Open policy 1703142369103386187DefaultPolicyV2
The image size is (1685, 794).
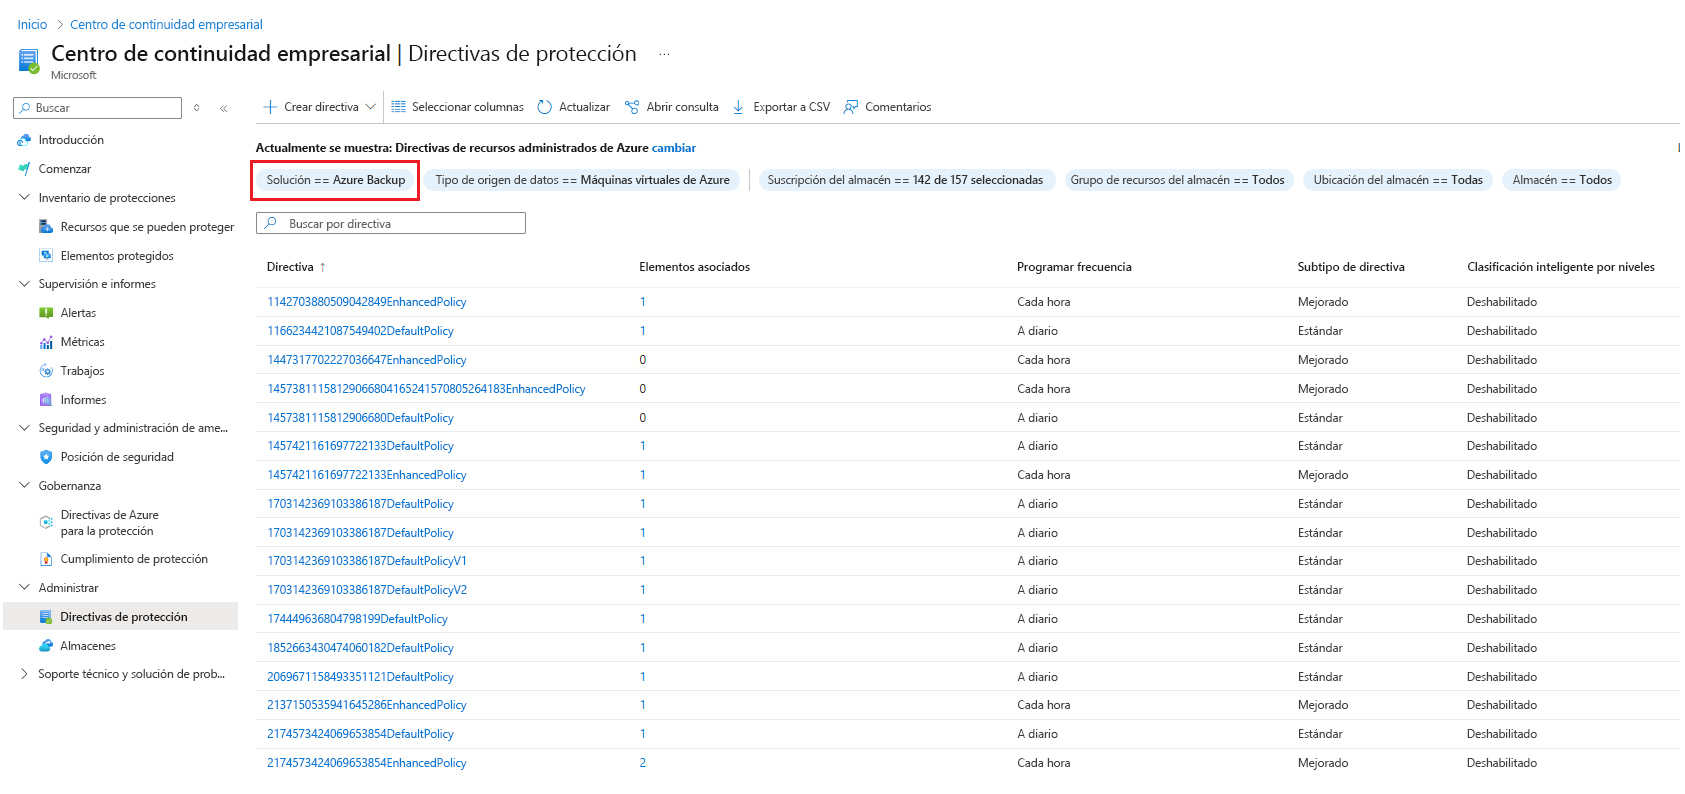[367, 590]
